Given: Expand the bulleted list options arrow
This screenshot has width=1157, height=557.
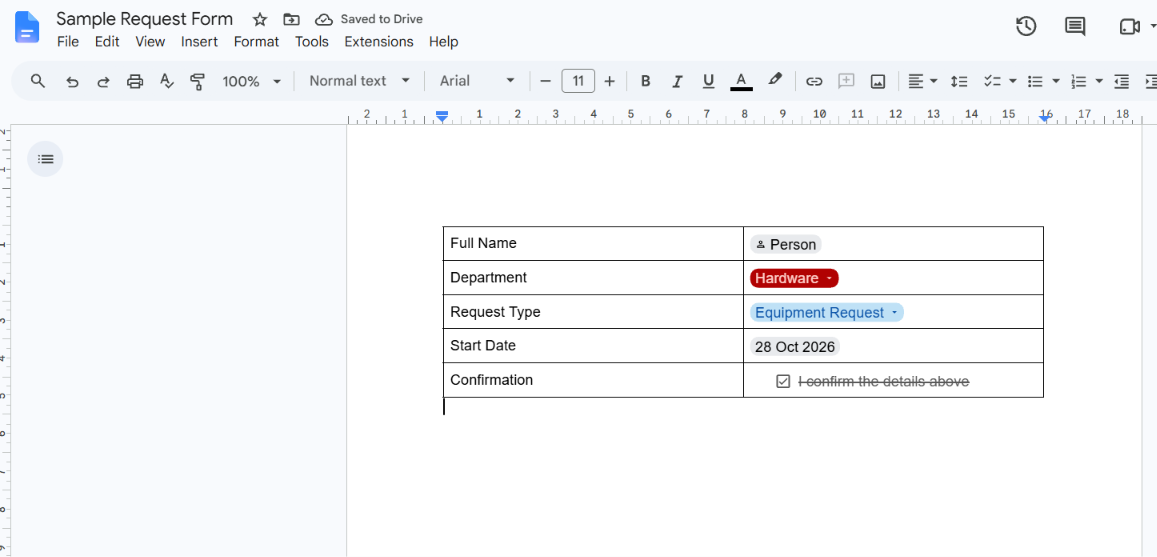Looking at the screenshot, I should tap(1056, 81).
